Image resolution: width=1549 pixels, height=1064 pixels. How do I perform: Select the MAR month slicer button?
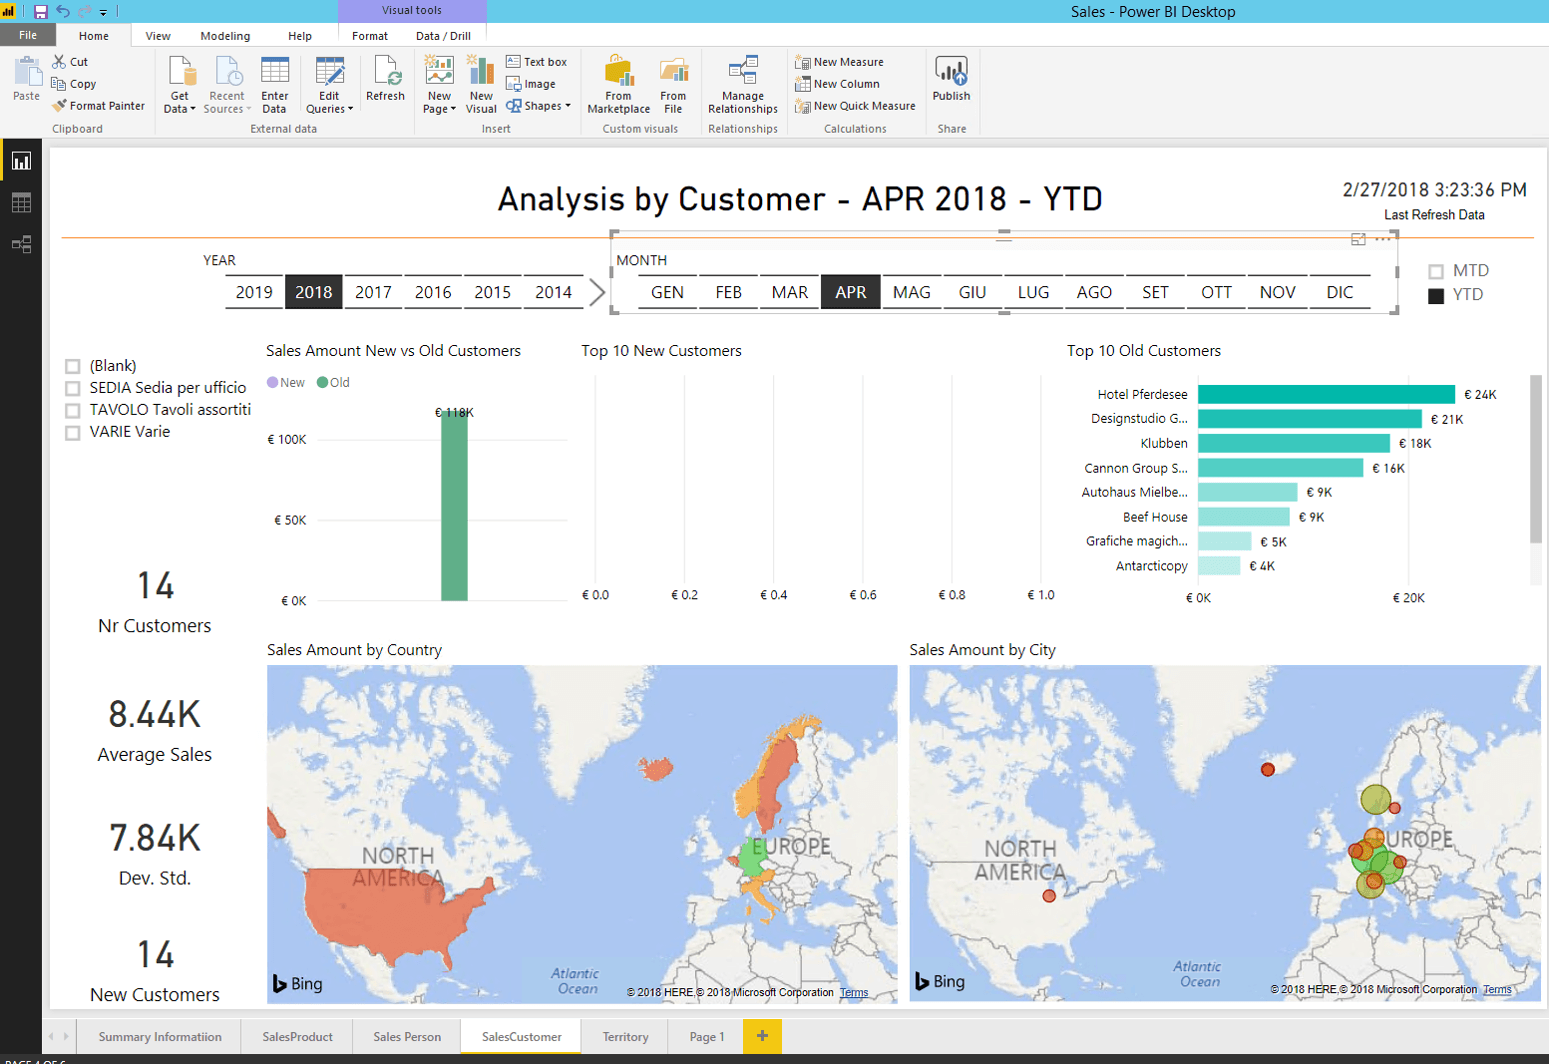[x=789, y=292]
